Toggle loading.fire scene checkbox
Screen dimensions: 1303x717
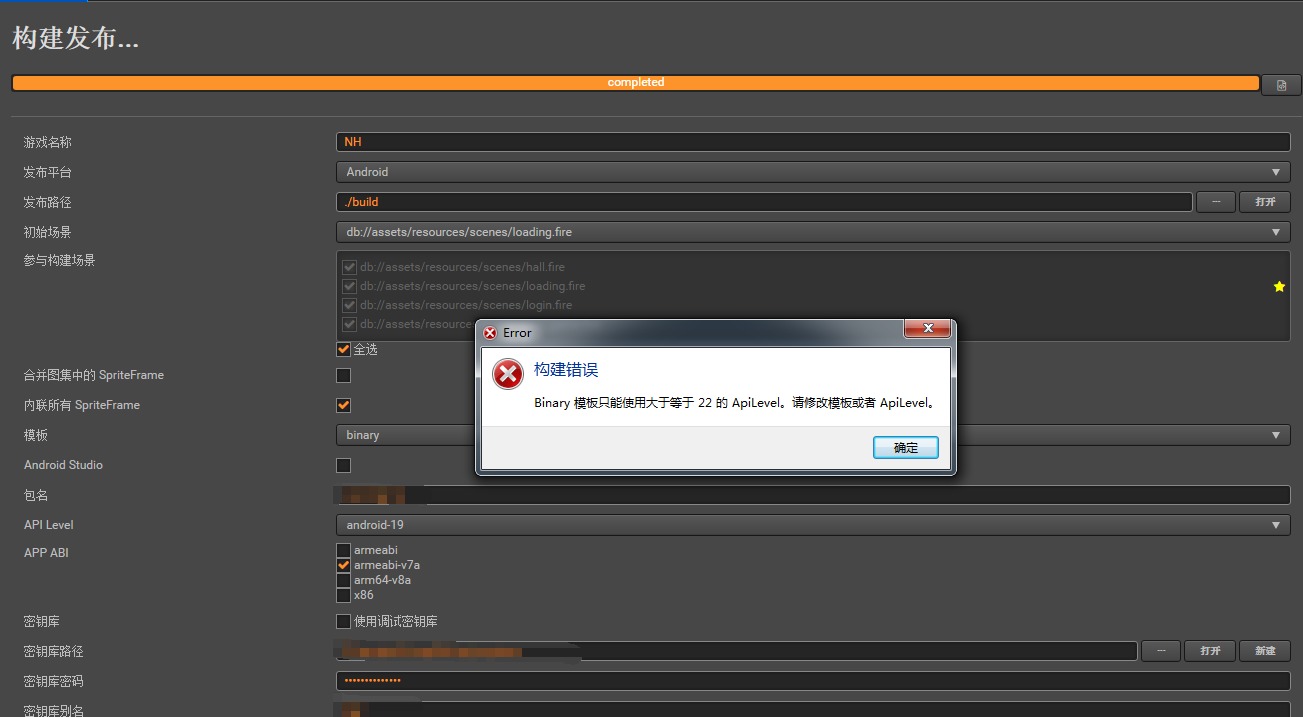click(349, 286)
